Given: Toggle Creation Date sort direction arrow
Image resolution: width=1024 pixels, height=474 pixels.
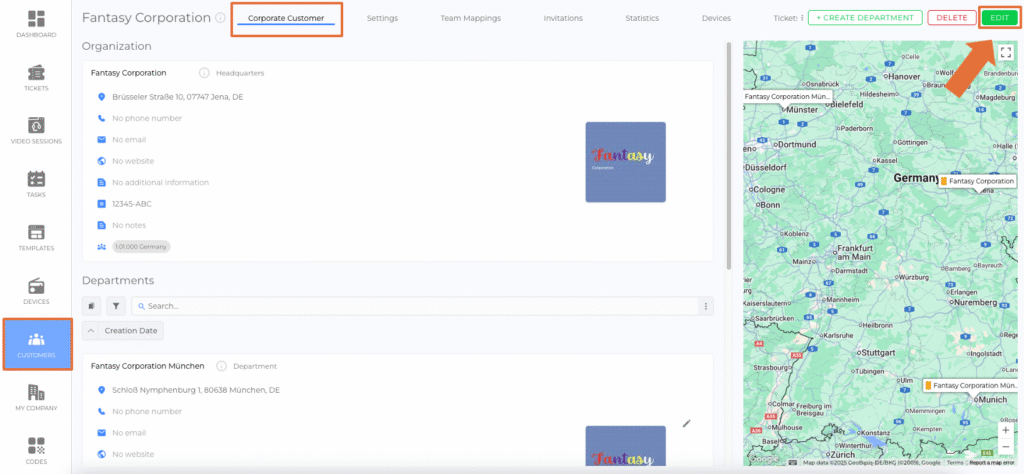Looking at the screenshot, I should pyautogui.click(x=91, y=330).
